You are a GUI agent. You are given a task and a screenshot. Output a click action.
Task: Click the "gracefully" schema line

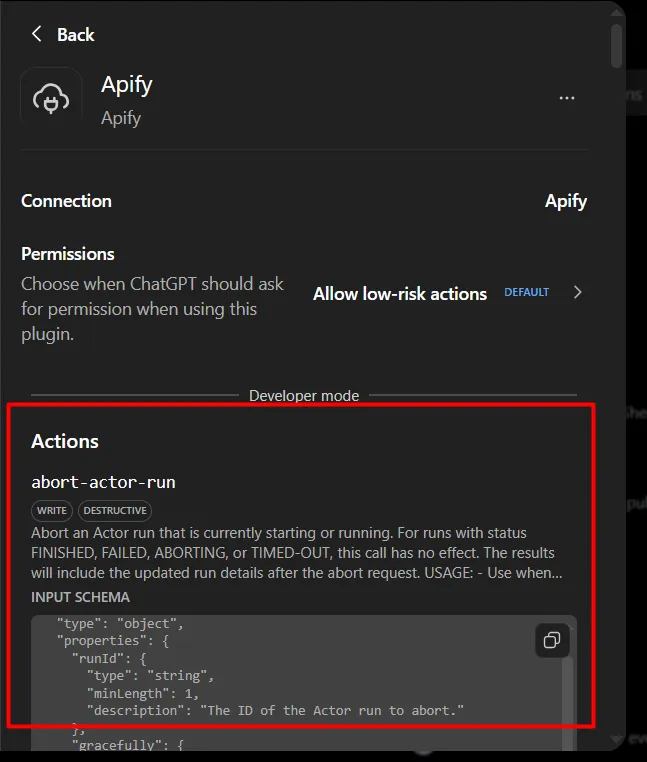[x=127, y=745]
